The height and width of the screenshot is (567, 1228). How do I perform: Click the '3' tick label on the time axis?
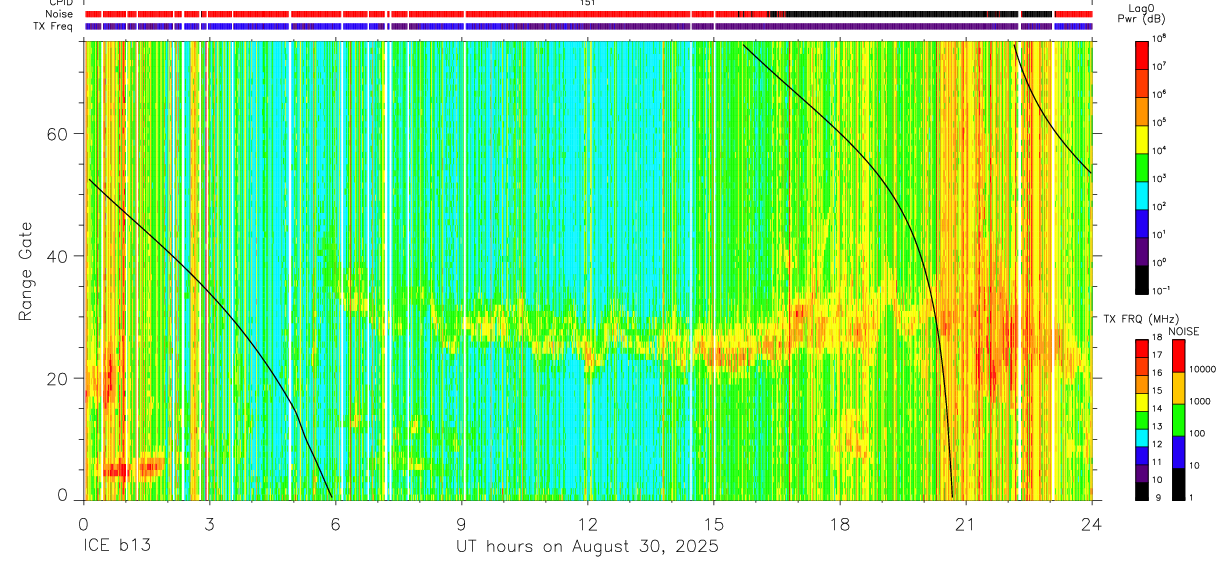tap(209, 523)
